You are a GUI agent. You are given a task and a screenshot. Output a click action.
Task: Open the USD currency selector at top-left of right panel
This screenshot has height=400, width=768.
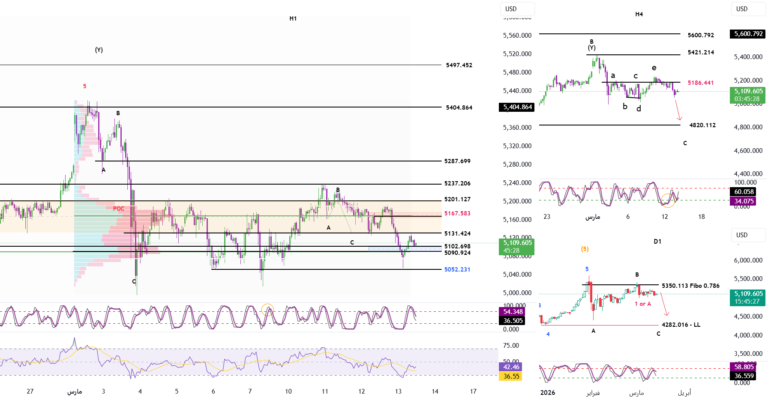point(512,10)
